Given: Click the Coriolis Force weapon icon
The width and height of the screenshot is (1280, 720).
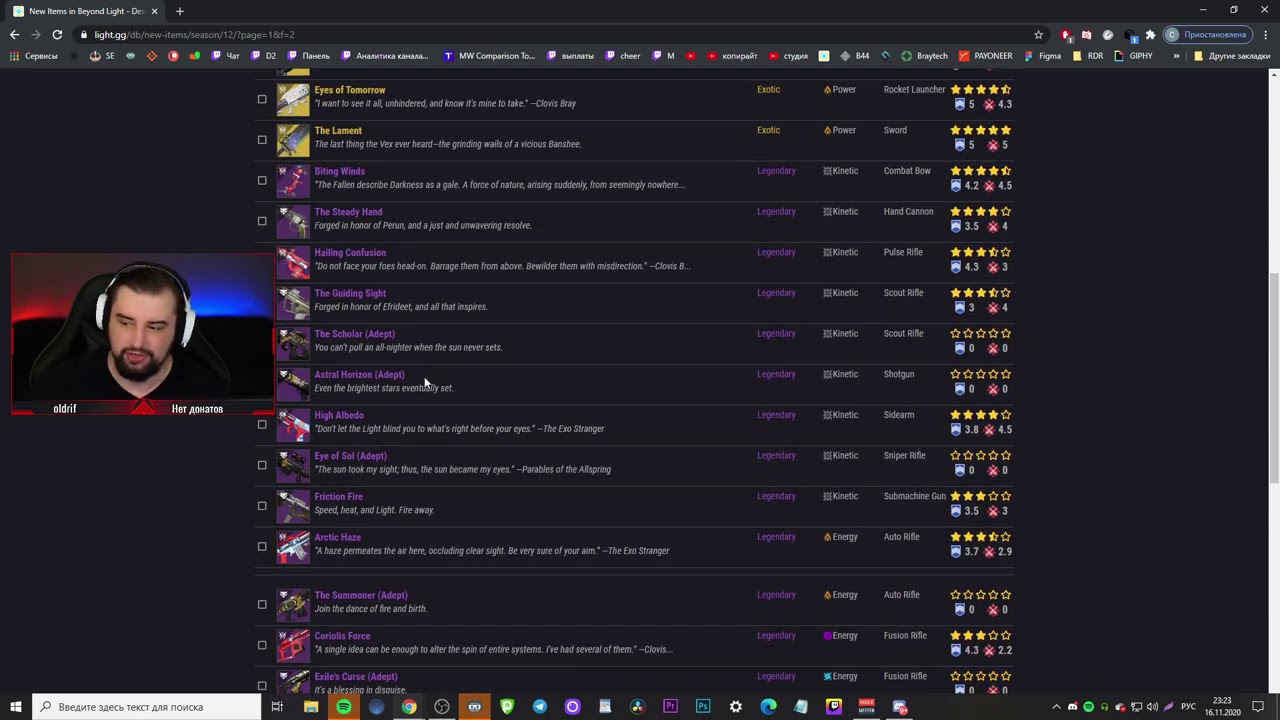Looking at the screenshot, I should (293, 646).
